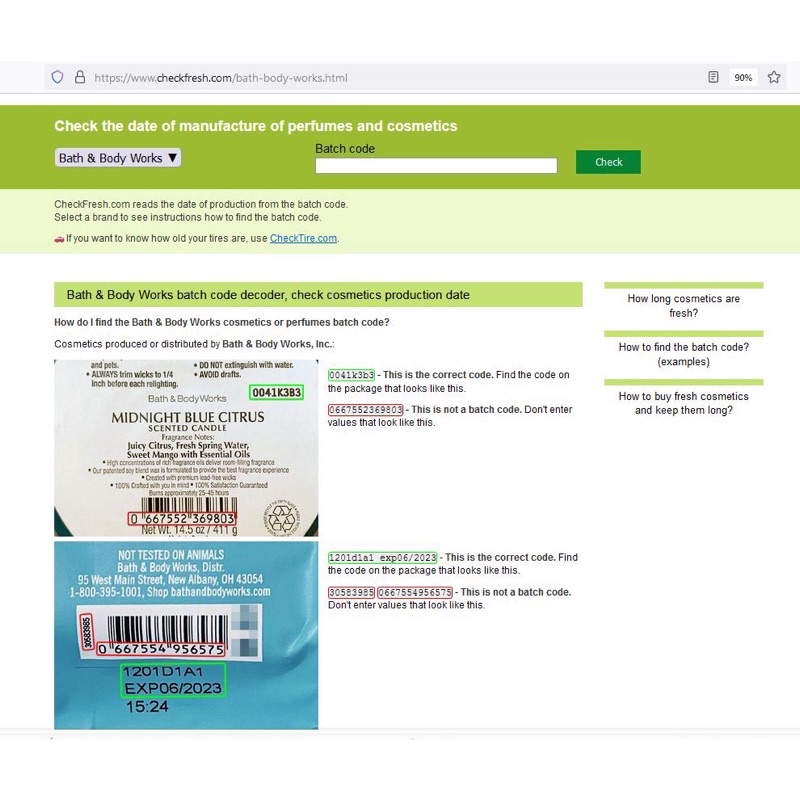Viewport: 800px width, 800px height.
Task: Click the padlock site security icon
Action: click(x=80, y=77)
